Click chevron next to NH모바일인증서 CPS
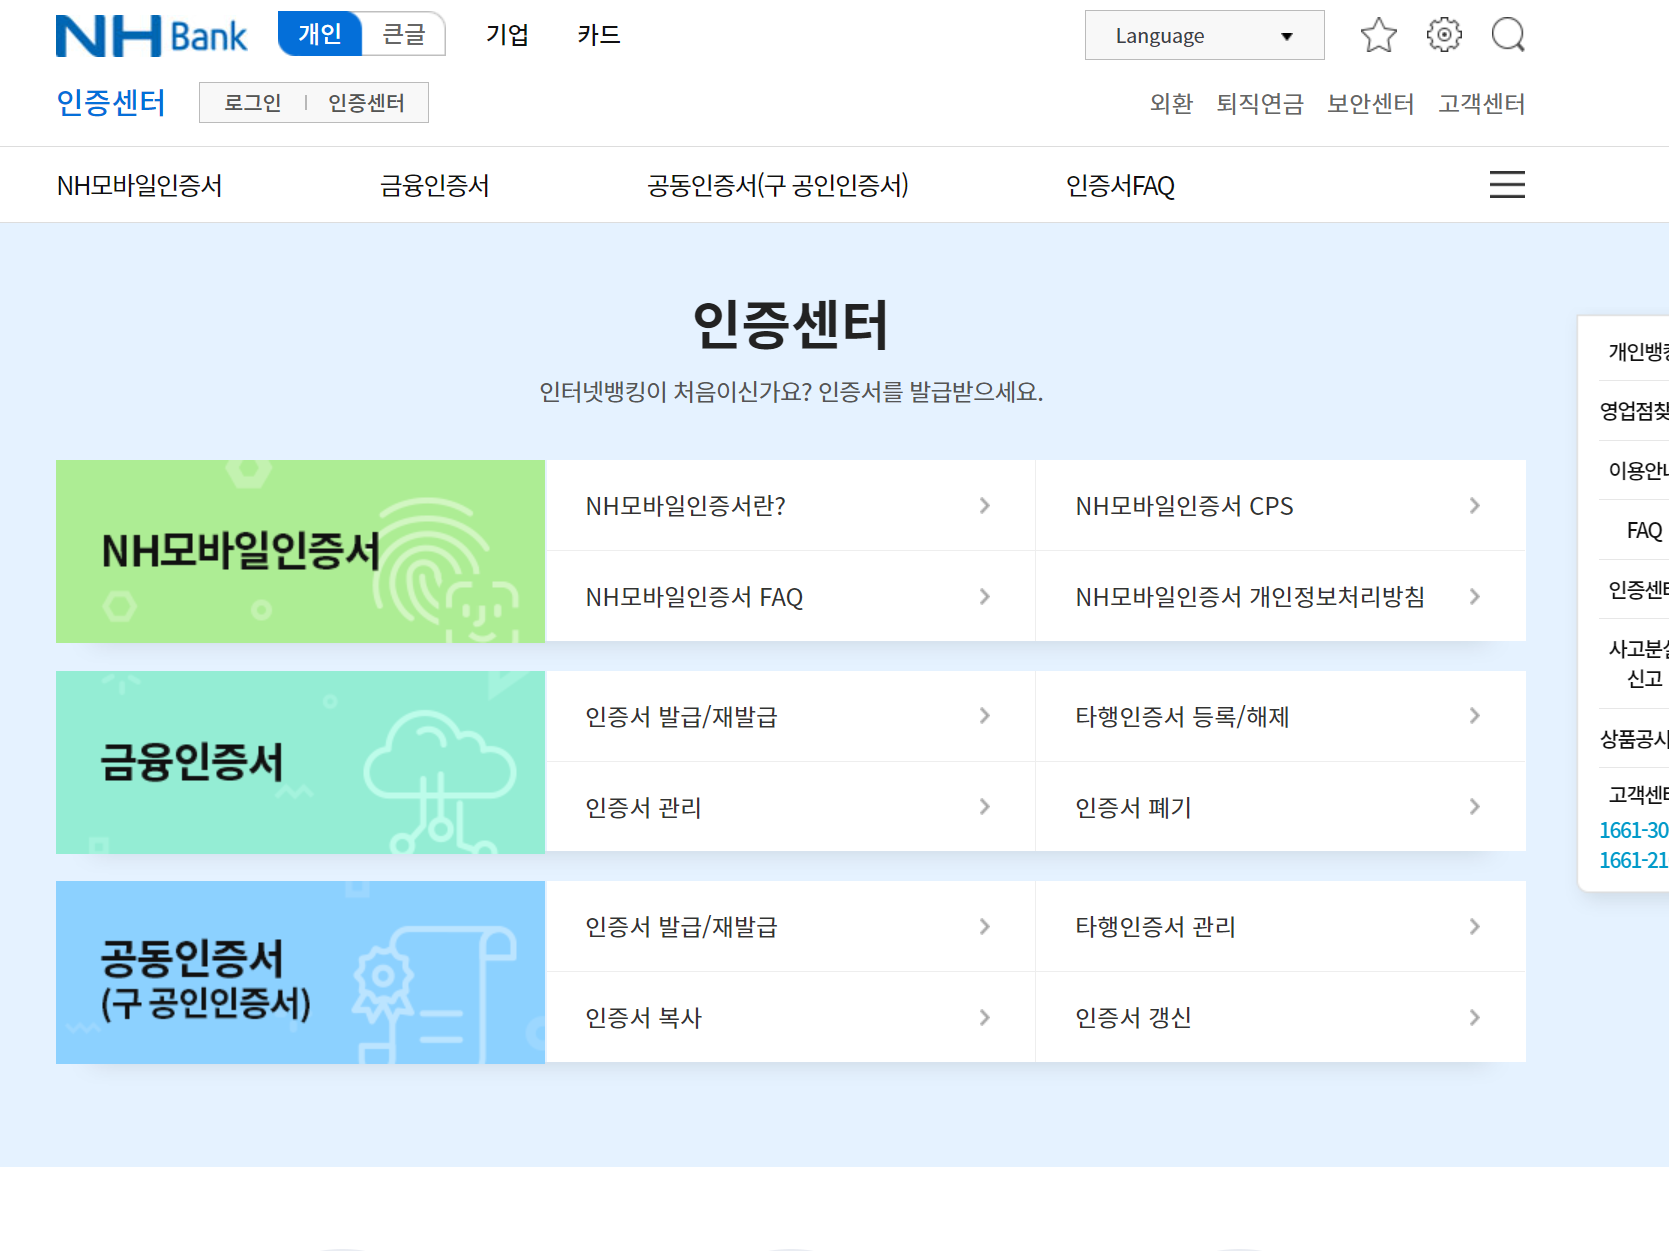 pos(1475,506)
